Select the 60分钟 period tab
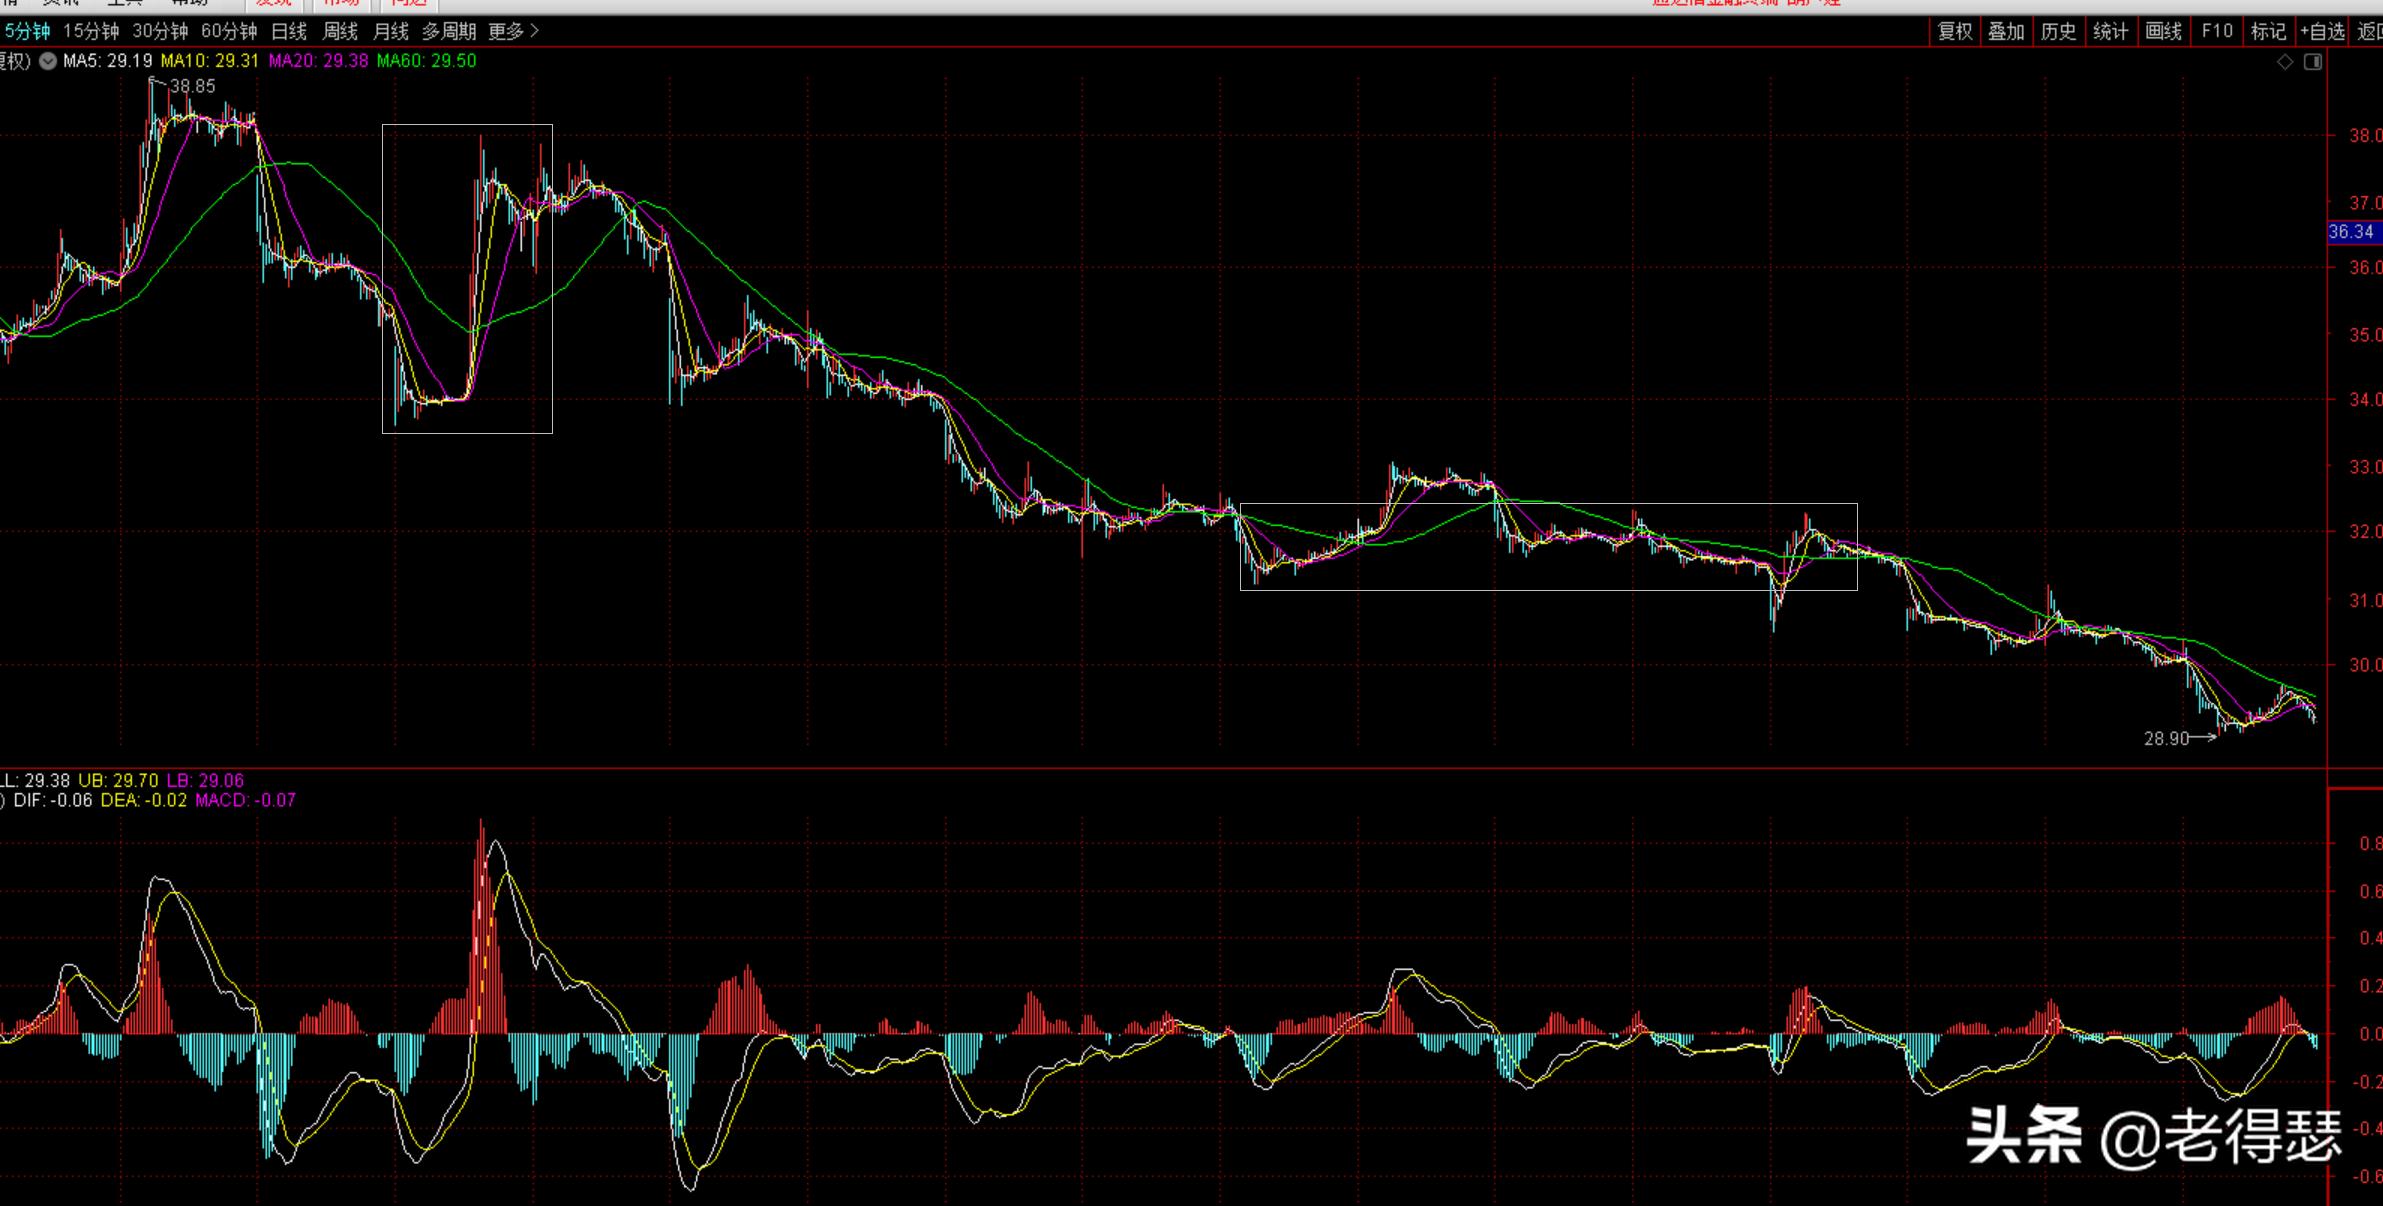The height and width of the screenshot is (1206, 2383). (x=229, y=32)
